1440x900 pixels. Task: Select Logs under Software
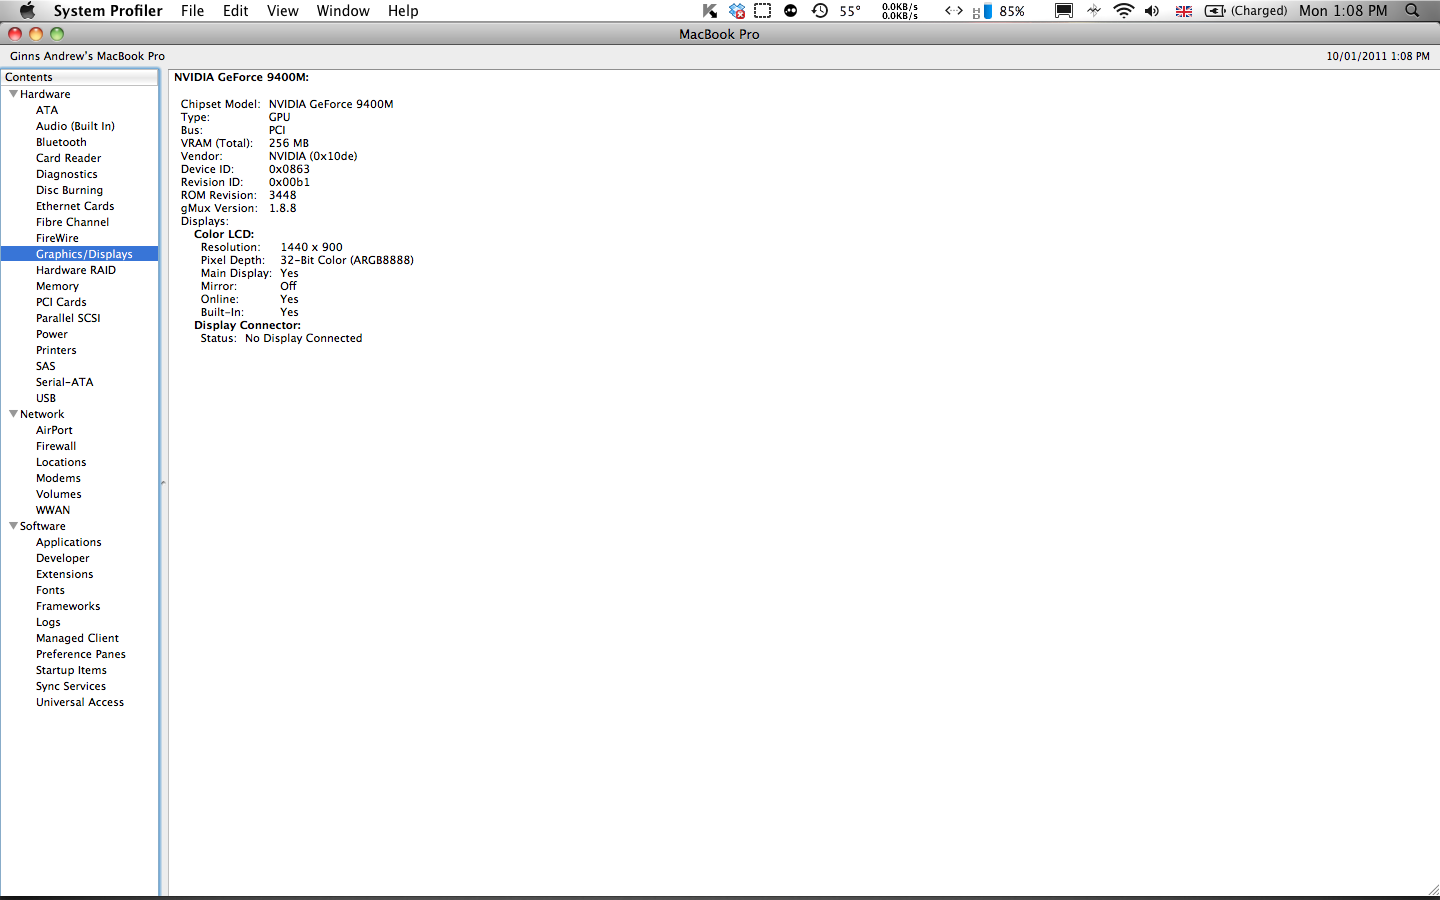click(x=48, y=622)
